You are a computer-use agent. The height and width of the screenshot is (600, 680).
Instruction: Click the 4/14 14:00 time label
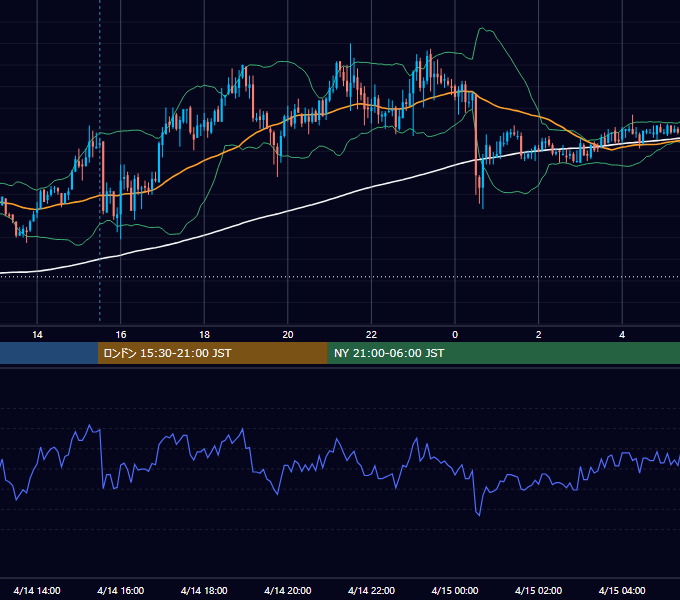(37, 590)
